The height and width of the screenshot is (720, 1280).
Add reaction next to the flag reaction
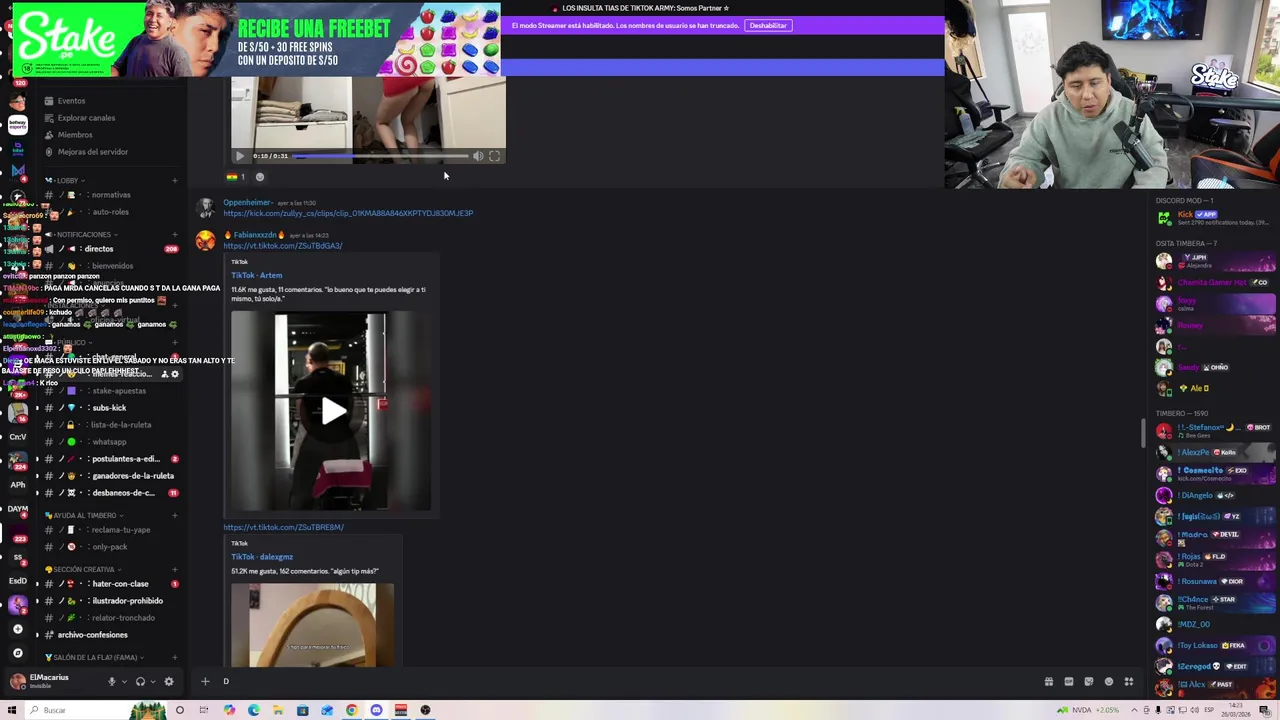(259, 177)
